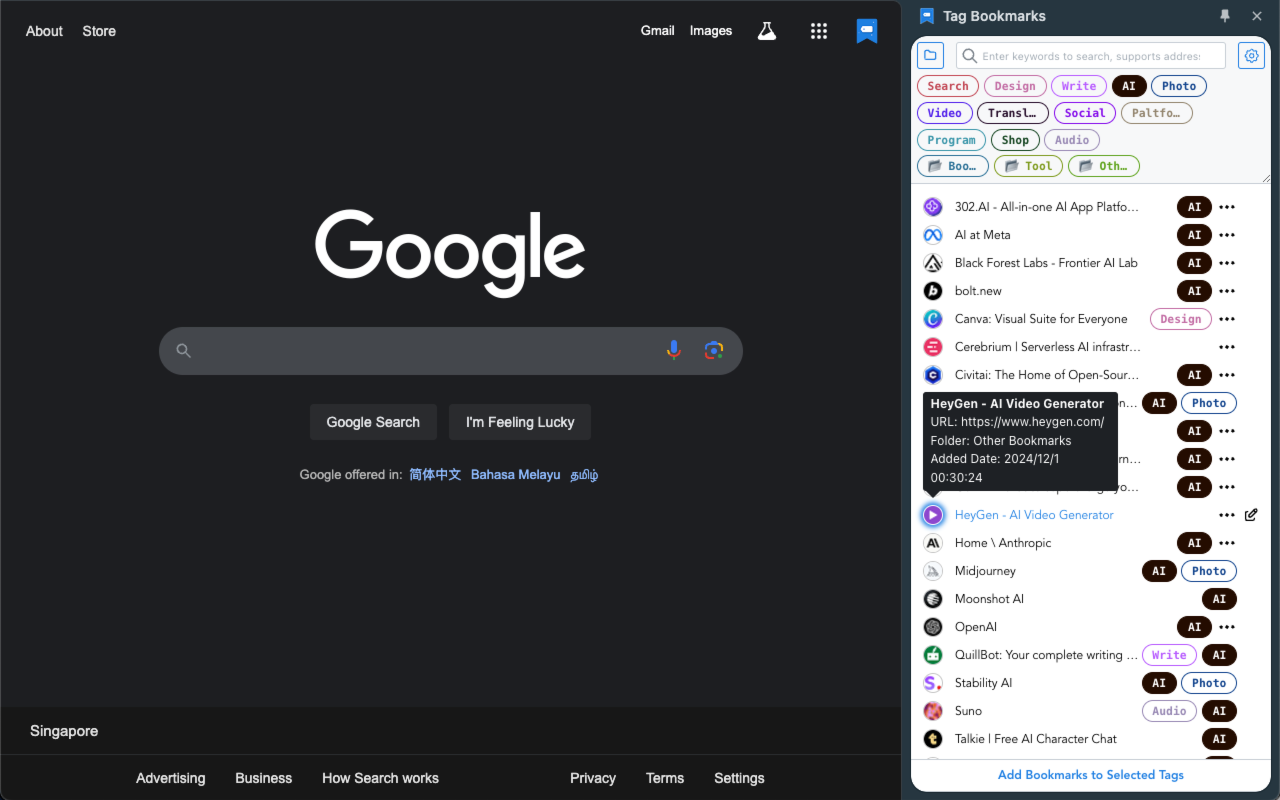Click the keyword search field in Tag Bookmarks

coord(1090,55)
